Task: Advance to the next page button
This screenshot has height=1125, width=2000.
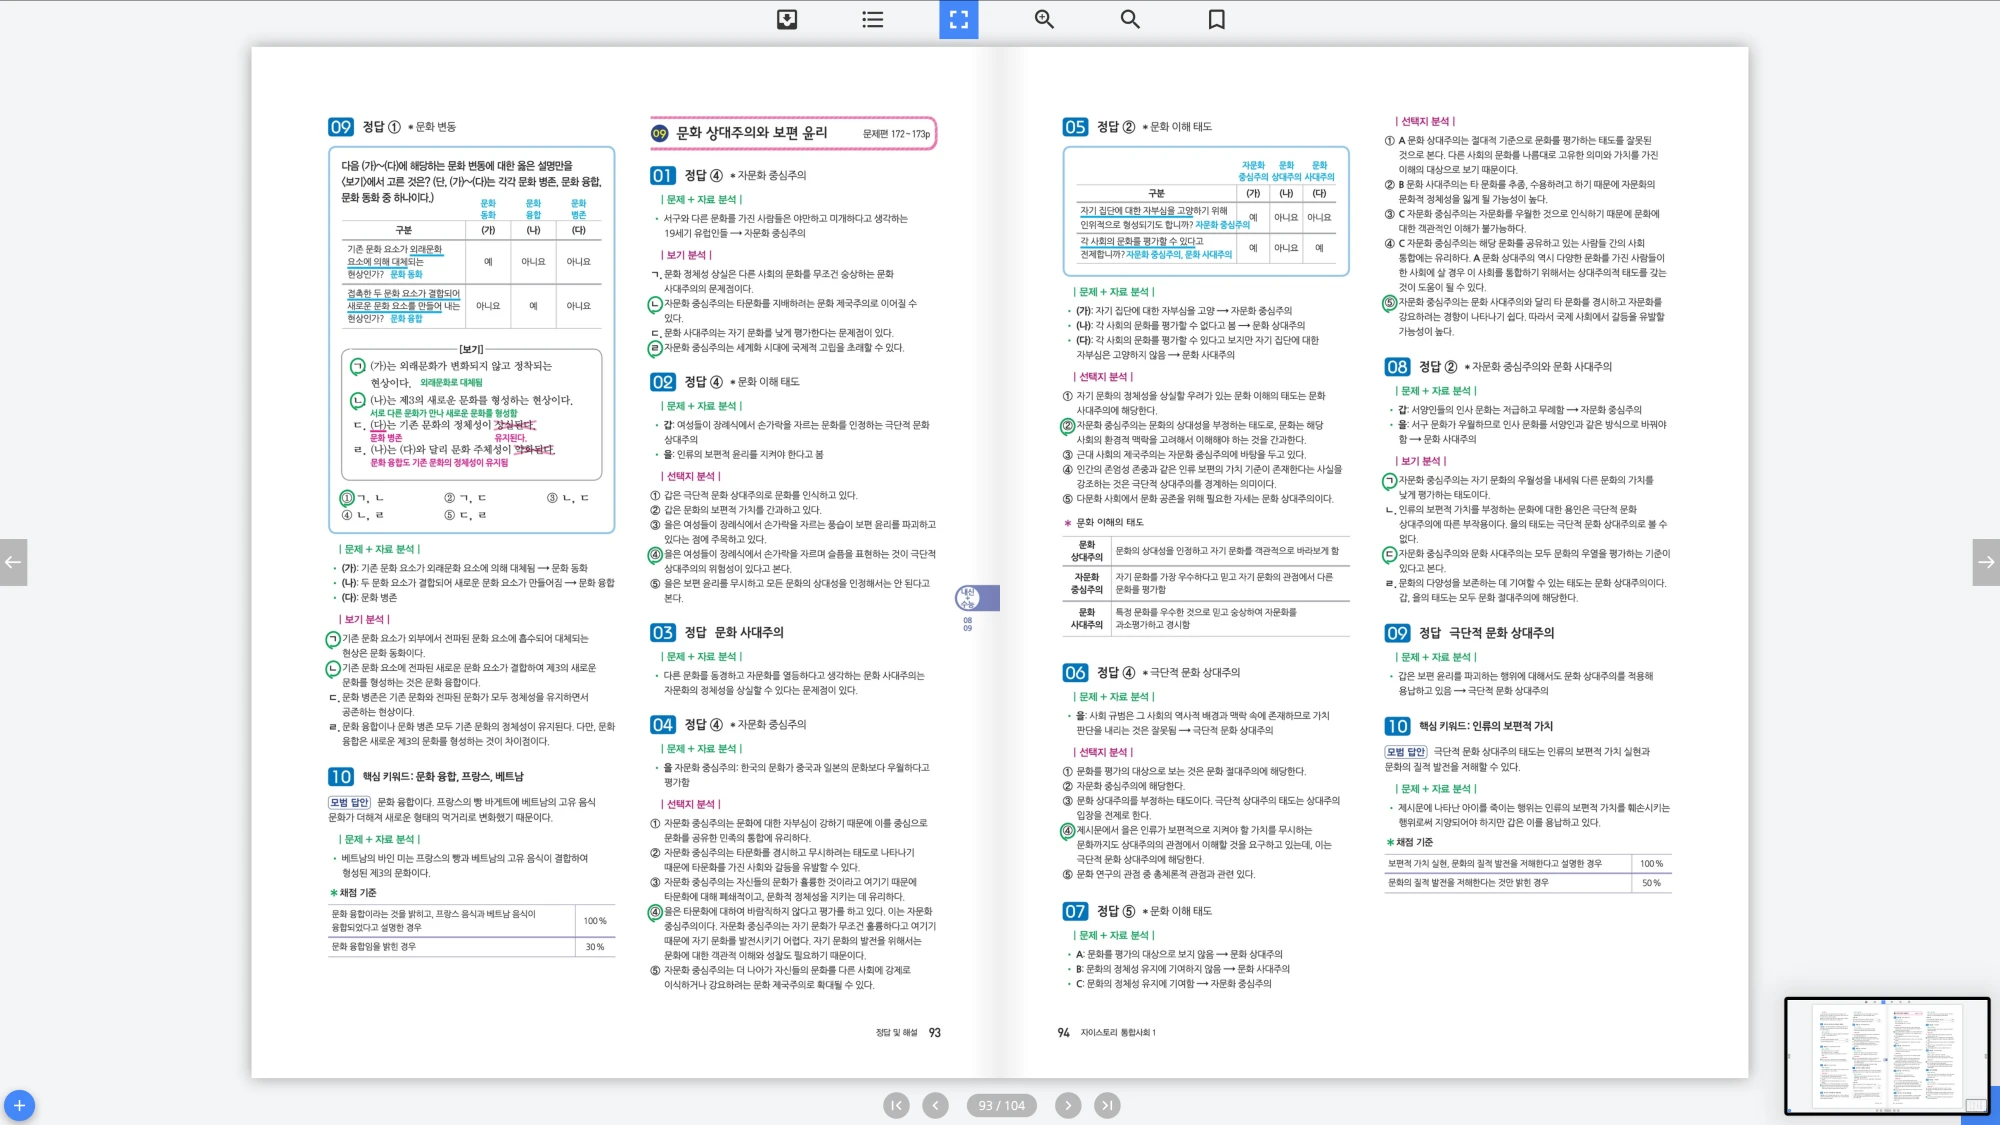Action: click(x=1068, y=1105)
